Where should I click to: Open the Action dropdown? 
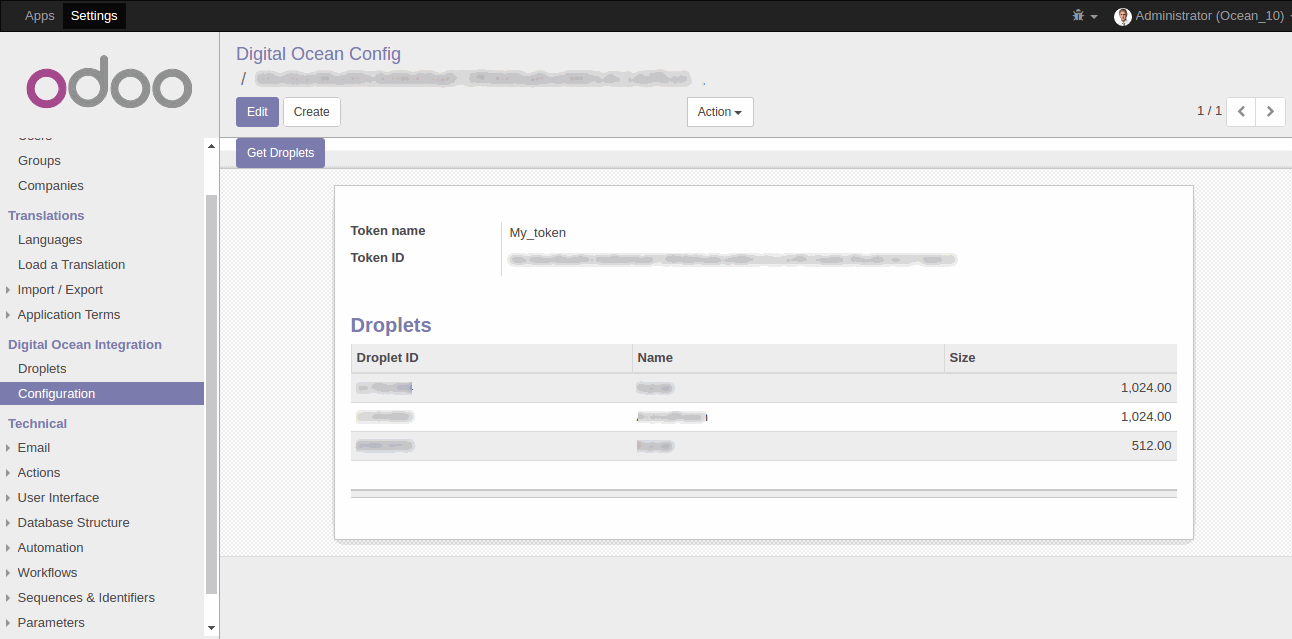720,112
